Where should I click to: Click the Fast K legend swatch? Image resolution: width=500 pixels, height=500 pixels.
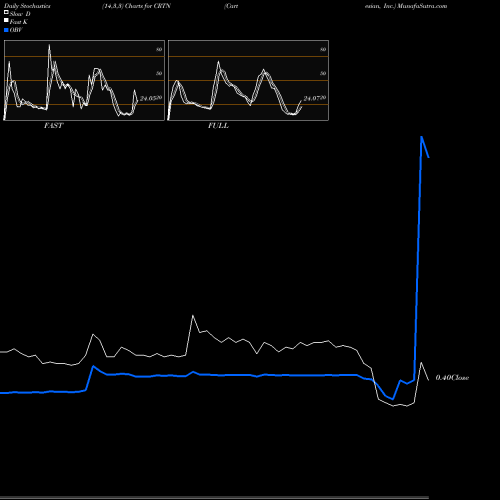click(6, 21)
